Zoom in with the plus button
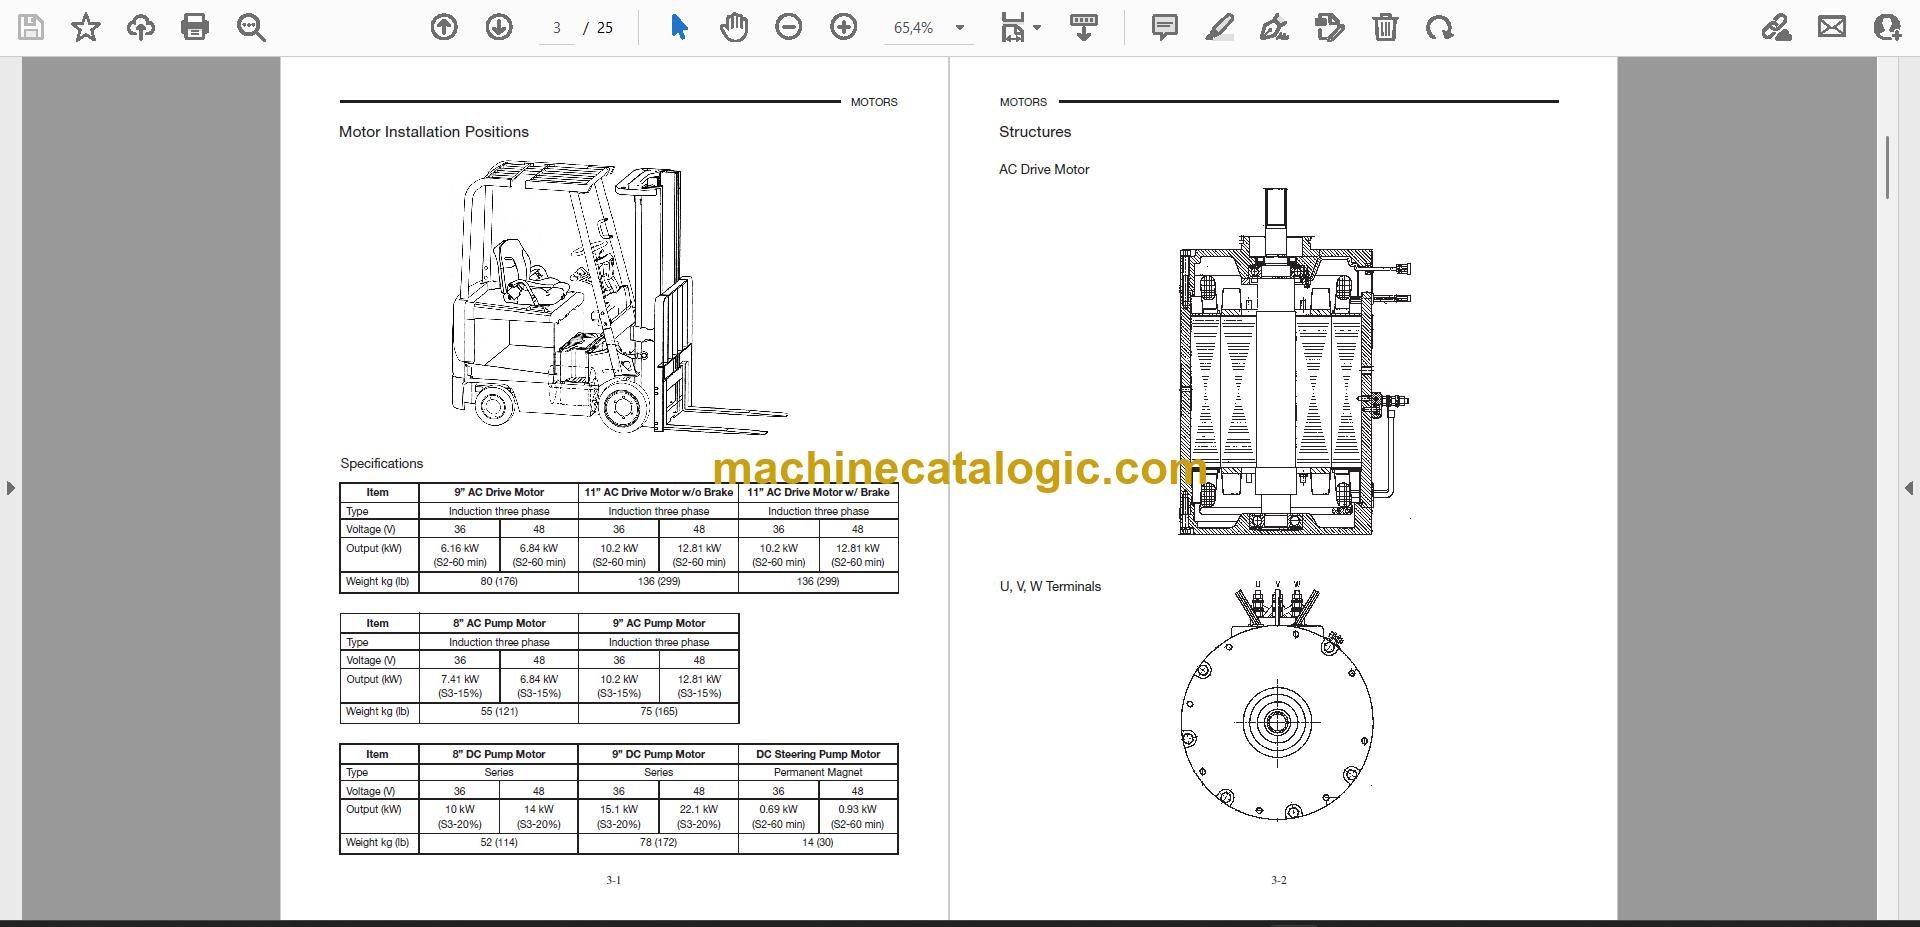Screen dimensions: 1920x927 point(844,27)
